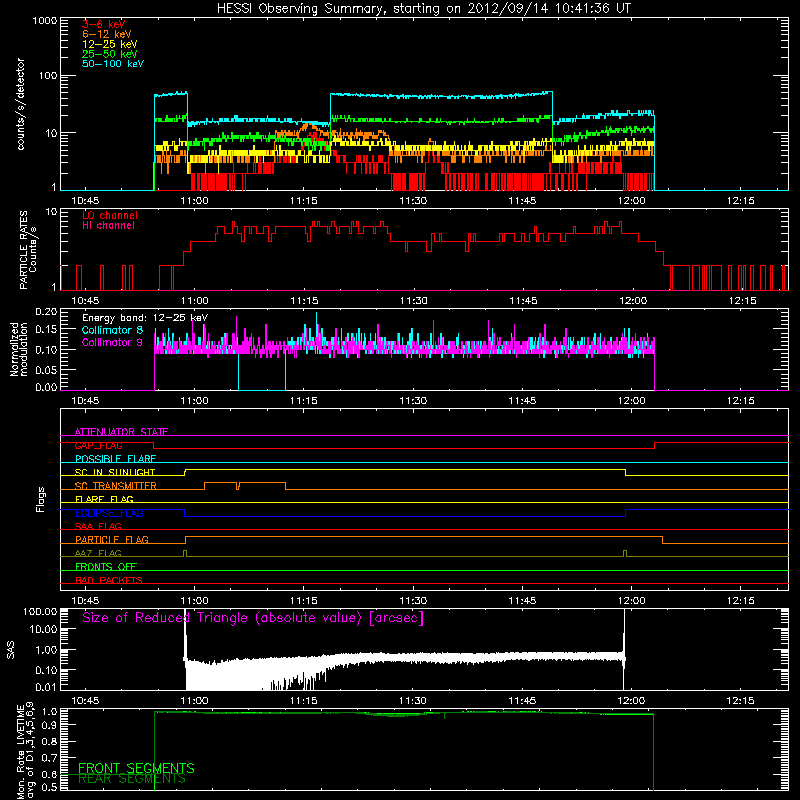Click the "SAA_FLAG" flag label

pyautogui.click(x=98, y=527)
